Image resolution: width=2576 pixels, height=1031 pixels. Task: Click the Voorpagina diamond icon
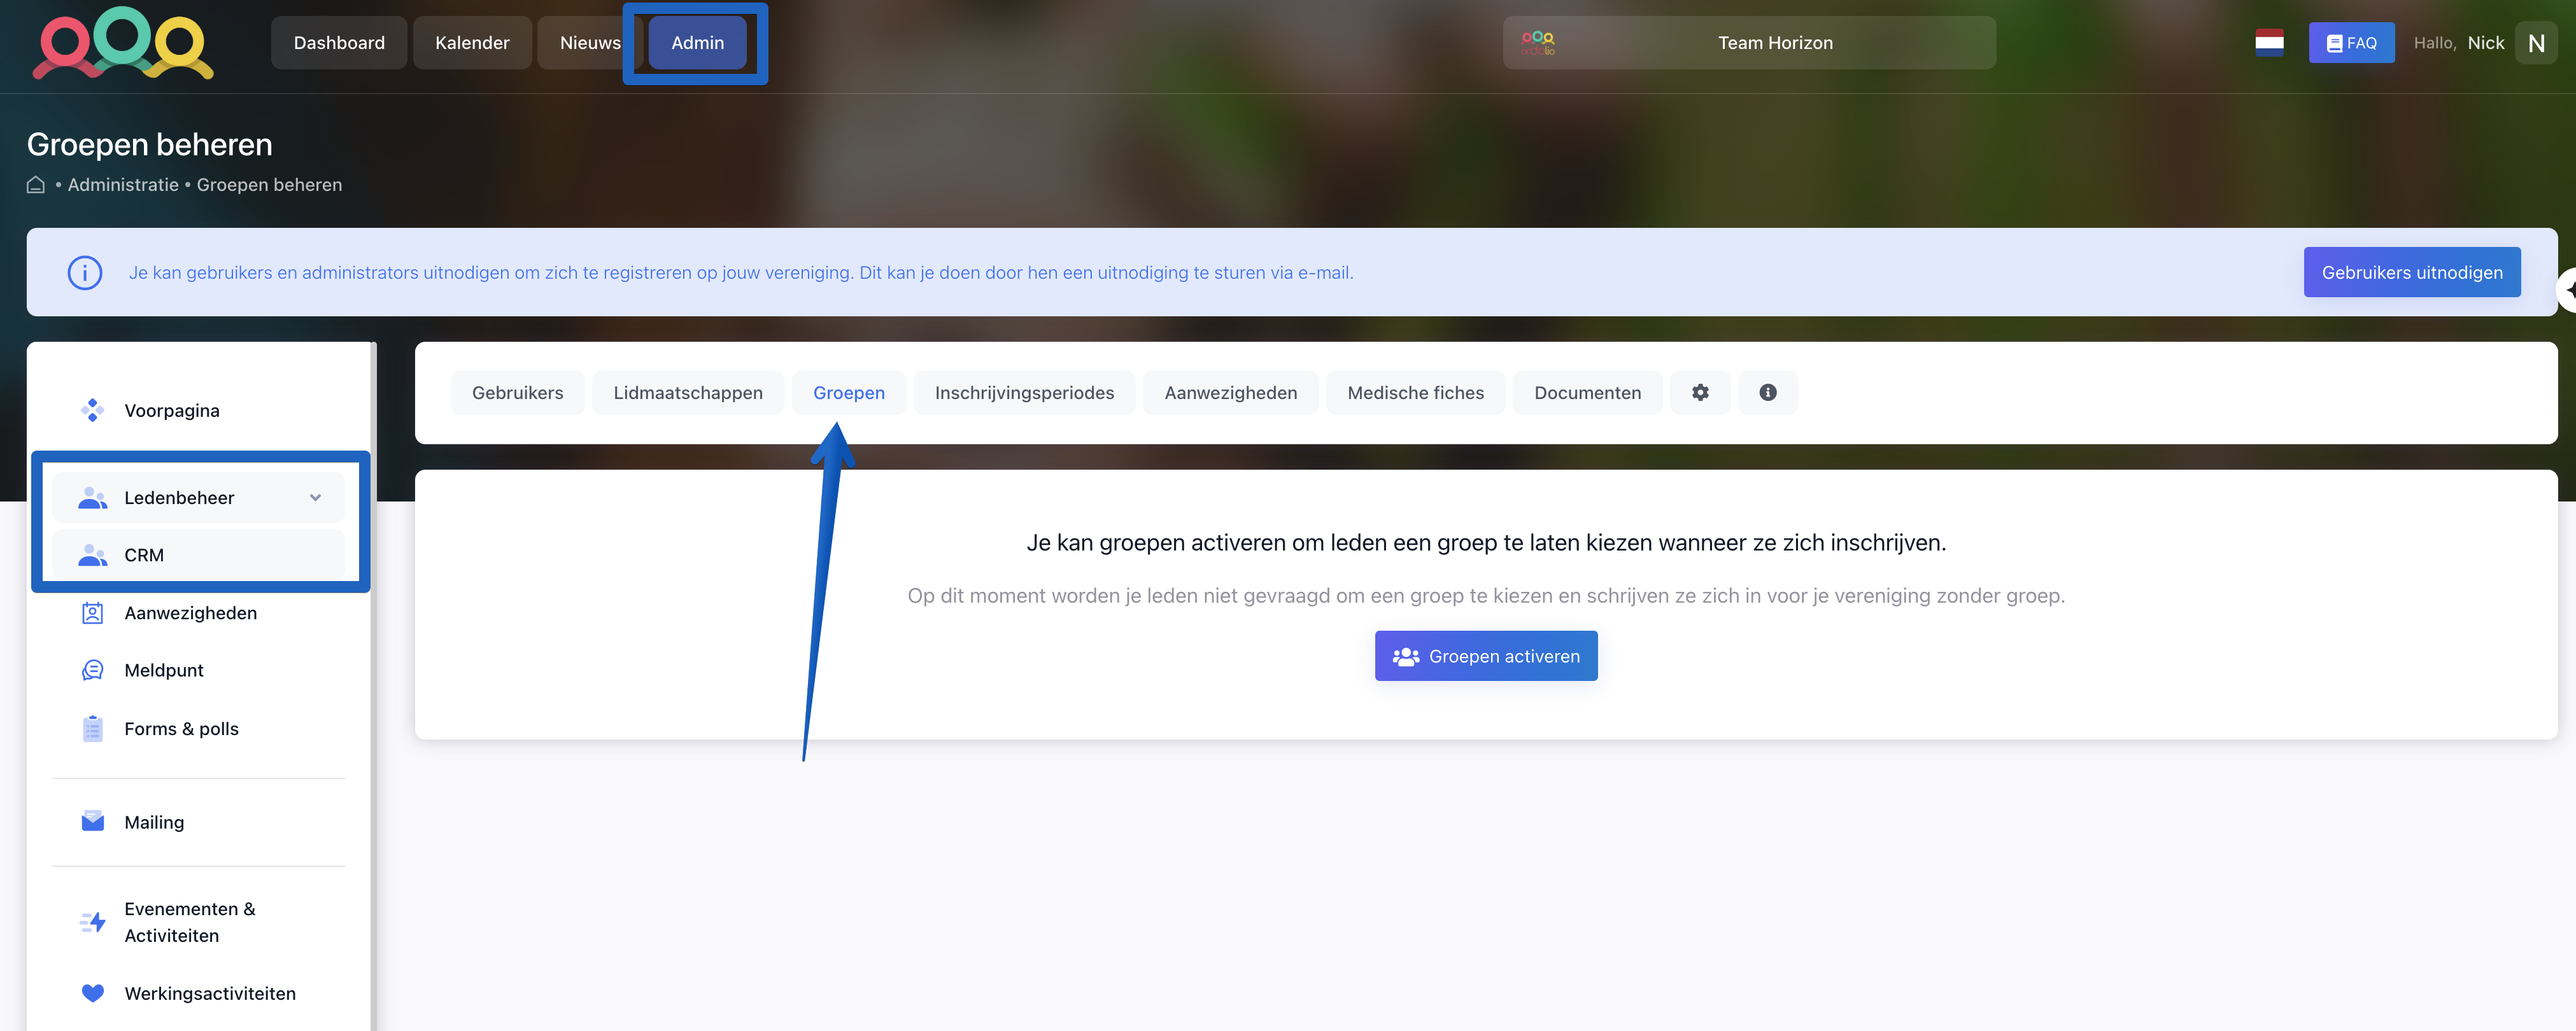pos(92,411)
